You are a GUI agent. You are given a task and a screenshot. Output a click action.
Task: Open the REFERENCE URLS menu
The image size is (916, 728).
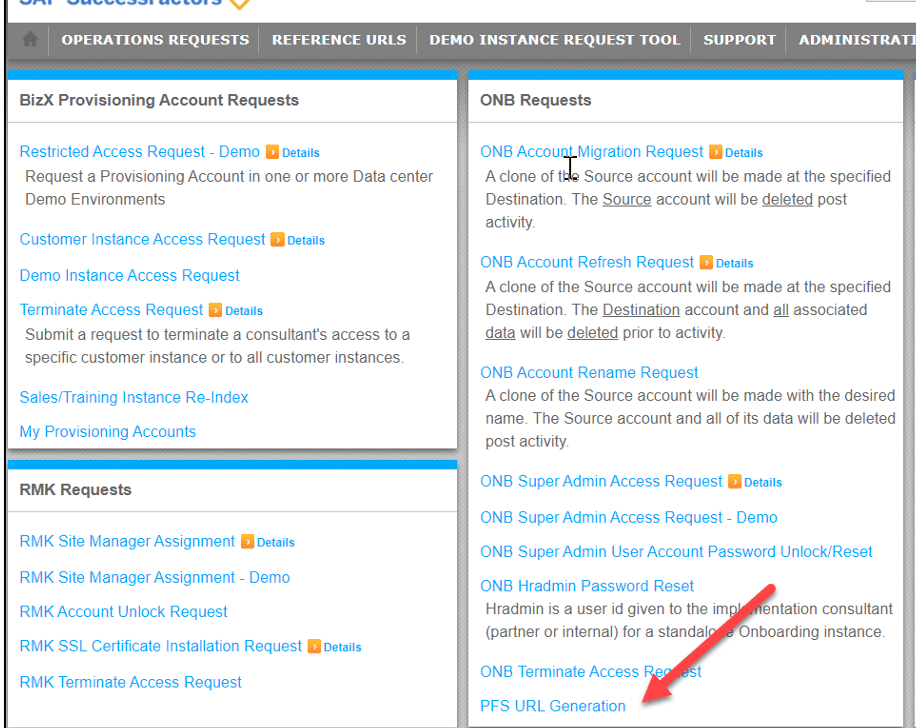pyautogui.click(x=338, y=40)
